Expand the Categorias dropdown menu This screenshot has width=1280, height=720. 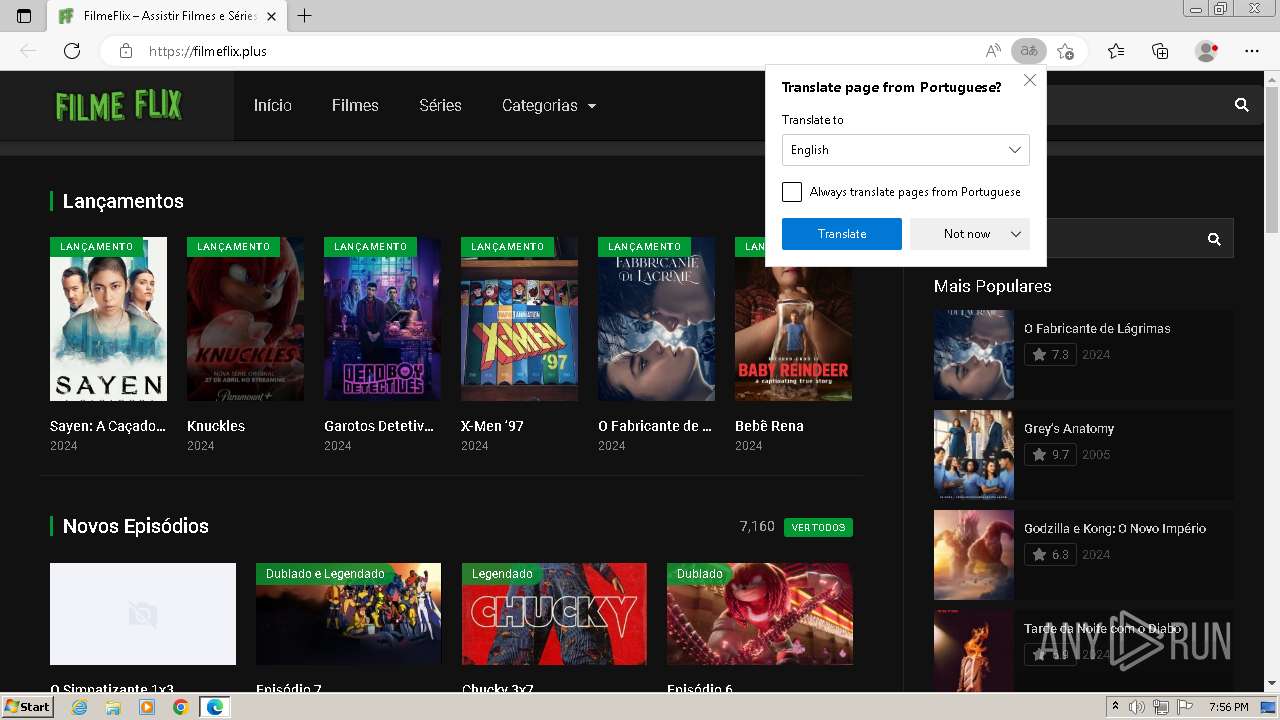[x=549, y=105]
